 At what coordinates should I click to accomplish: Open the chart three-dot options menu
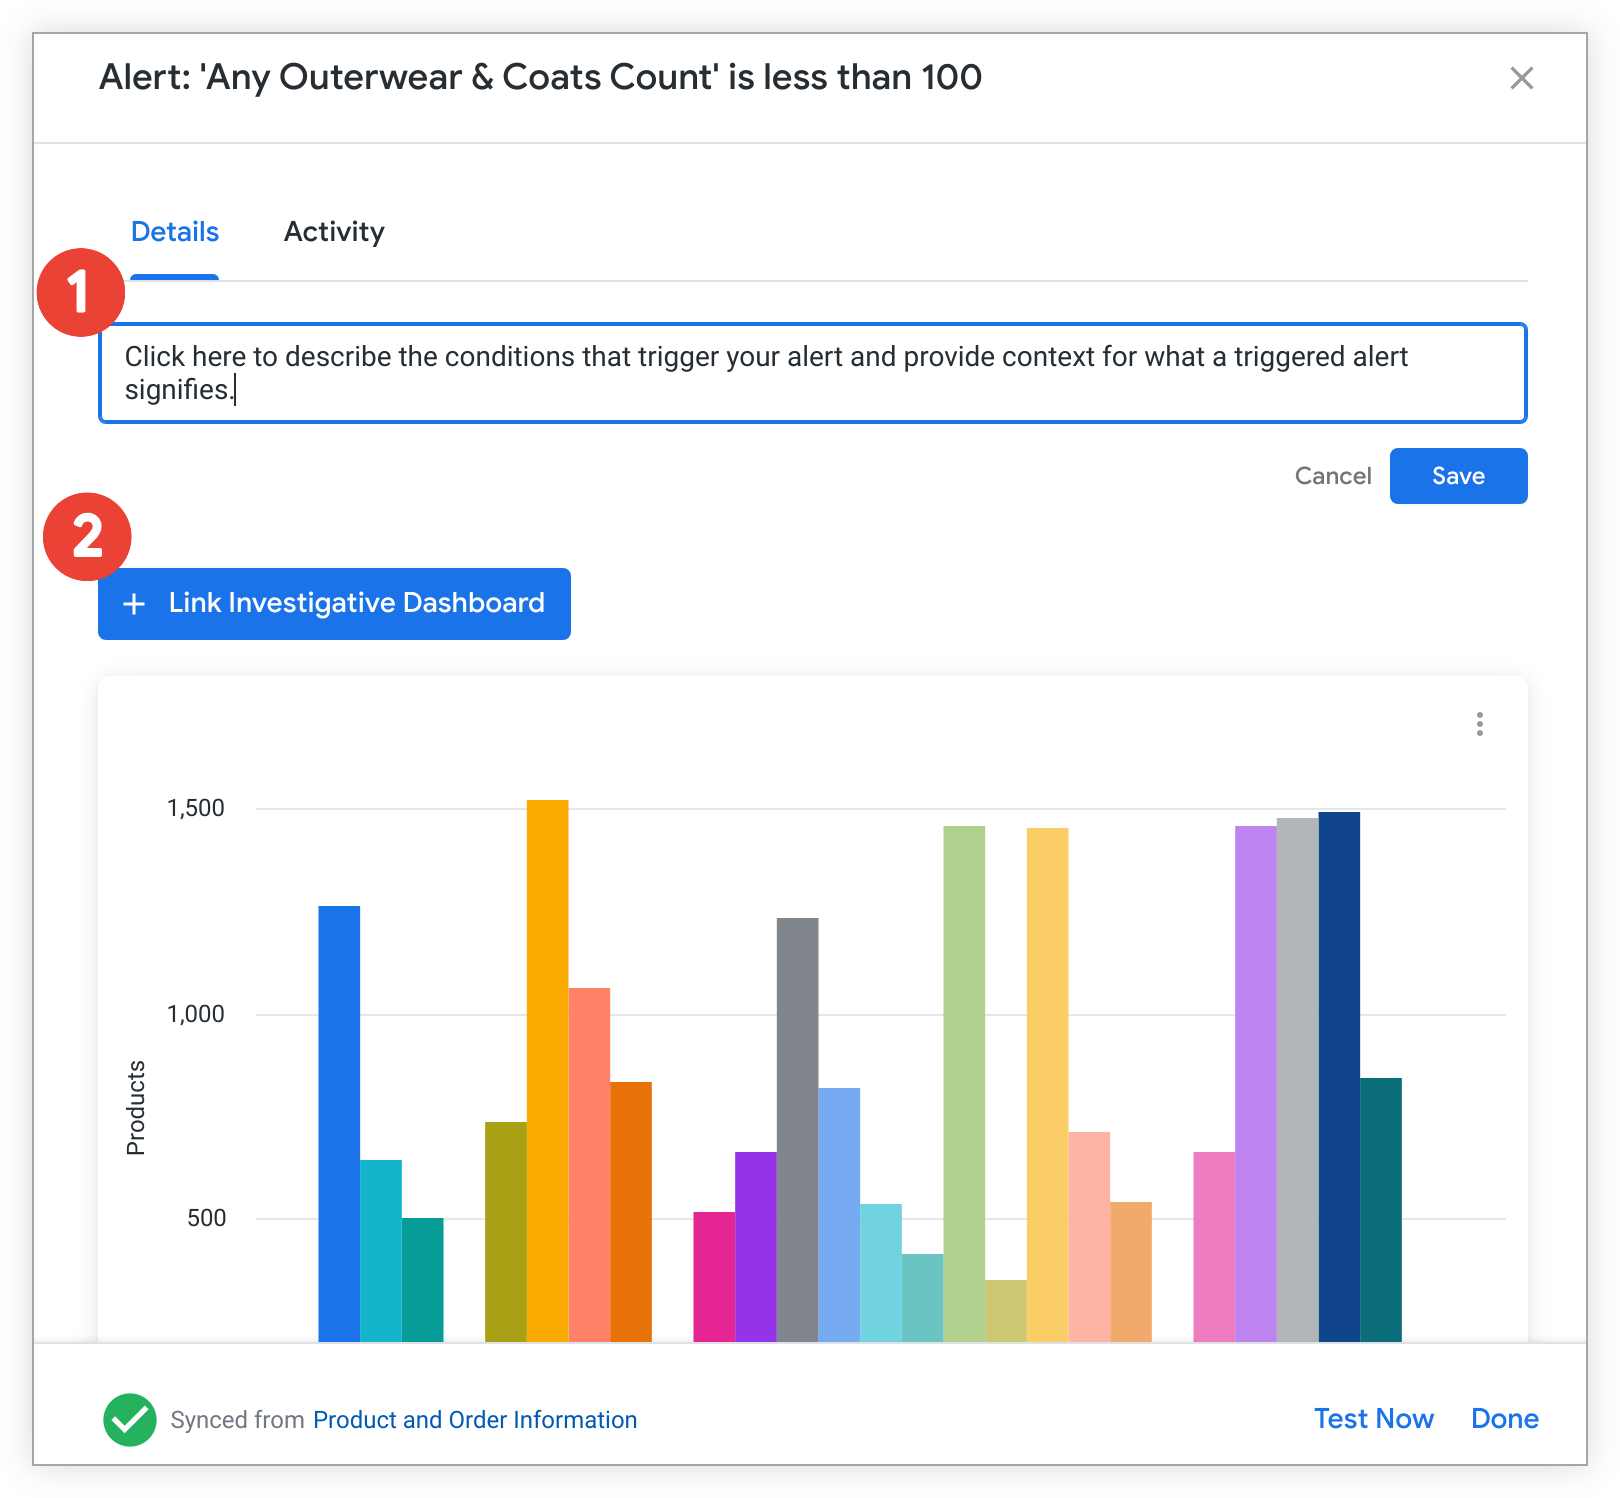[x=1479, y=724]
